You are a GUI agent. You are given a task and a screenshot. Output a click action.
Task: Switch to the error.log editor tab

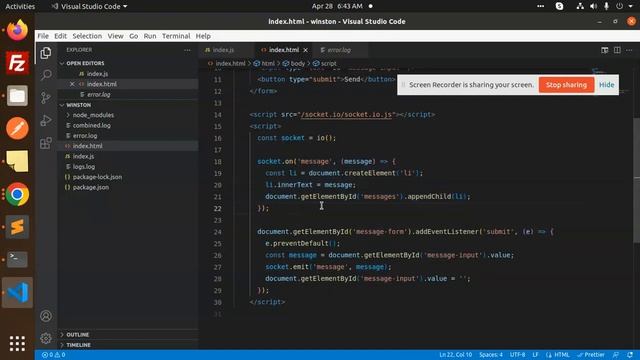point(339,50)
